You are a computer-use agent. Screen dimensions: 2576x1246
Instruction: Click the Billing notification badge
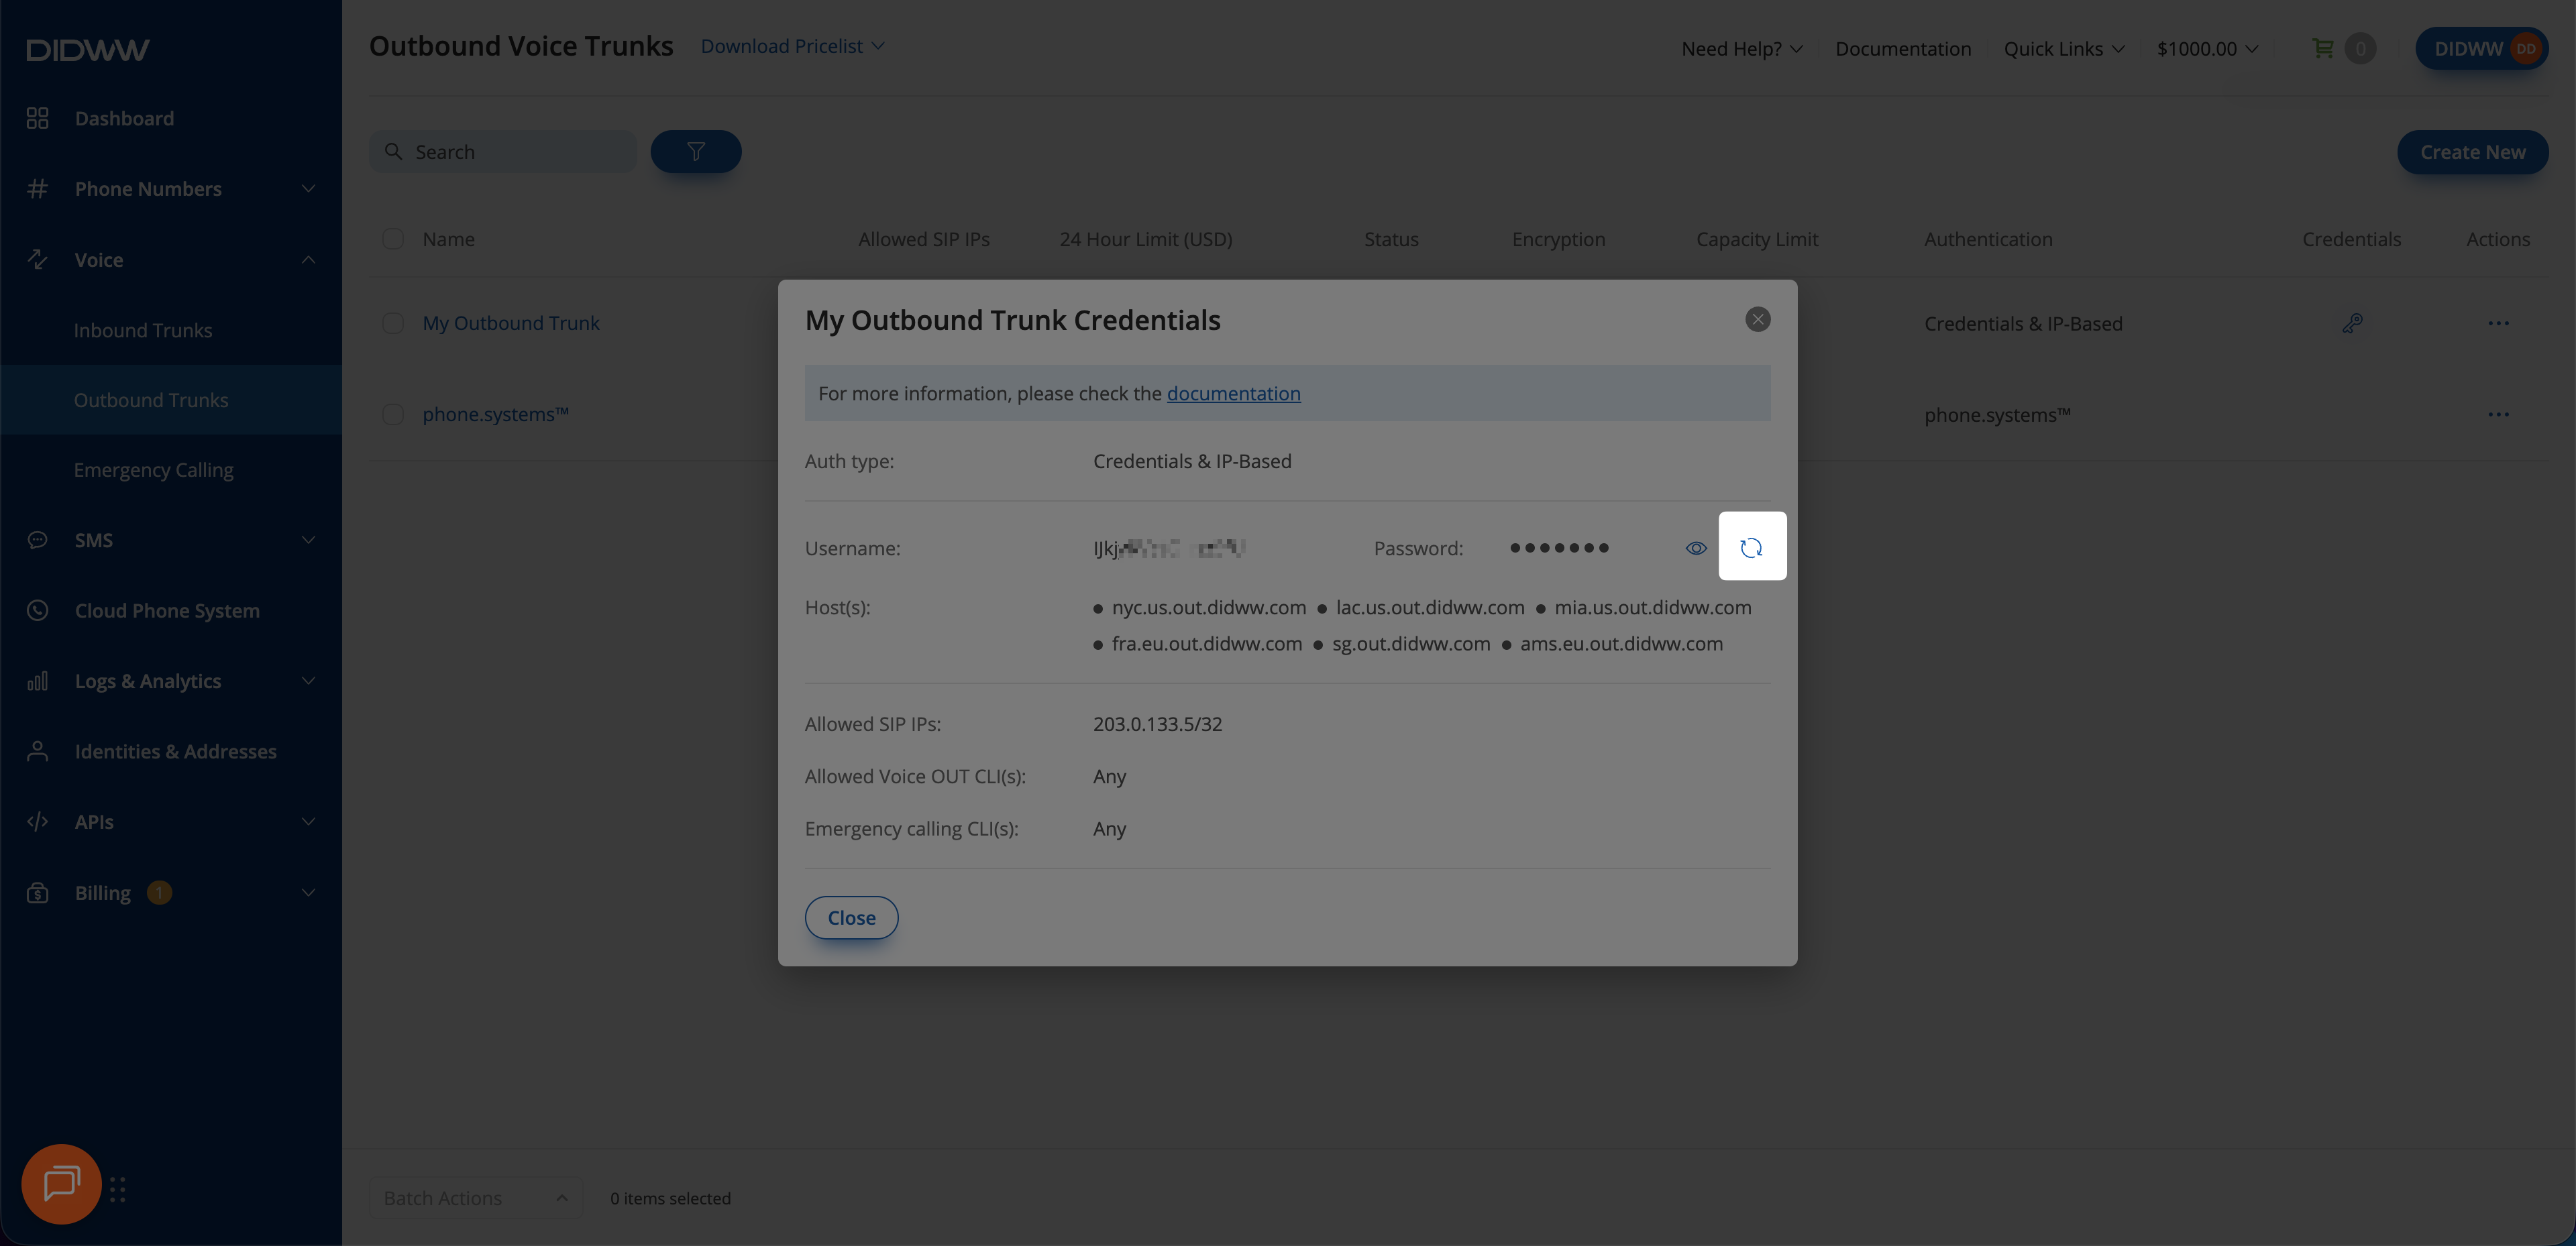pyautogui.click(x=158, y=892)
